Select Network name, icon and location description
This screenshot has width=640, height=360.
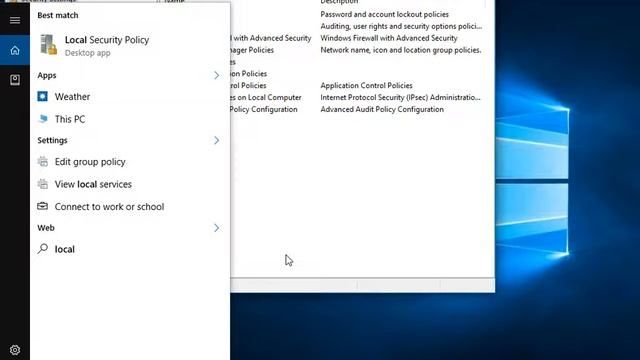tap(401, 50)
